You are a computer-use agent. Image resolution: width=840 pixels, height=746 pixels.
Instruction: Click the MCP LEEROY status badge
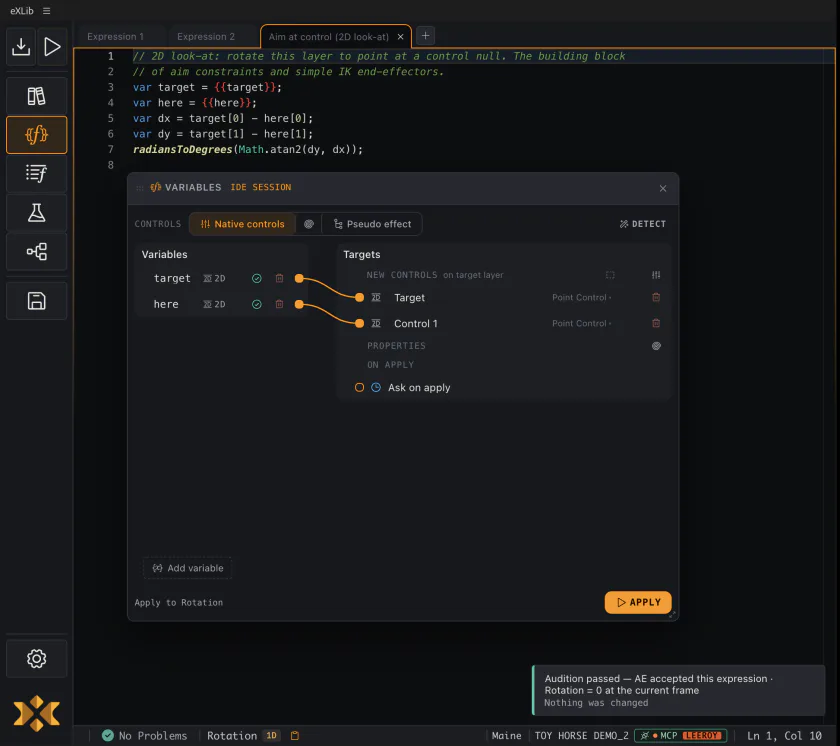(x=681, y=735)
